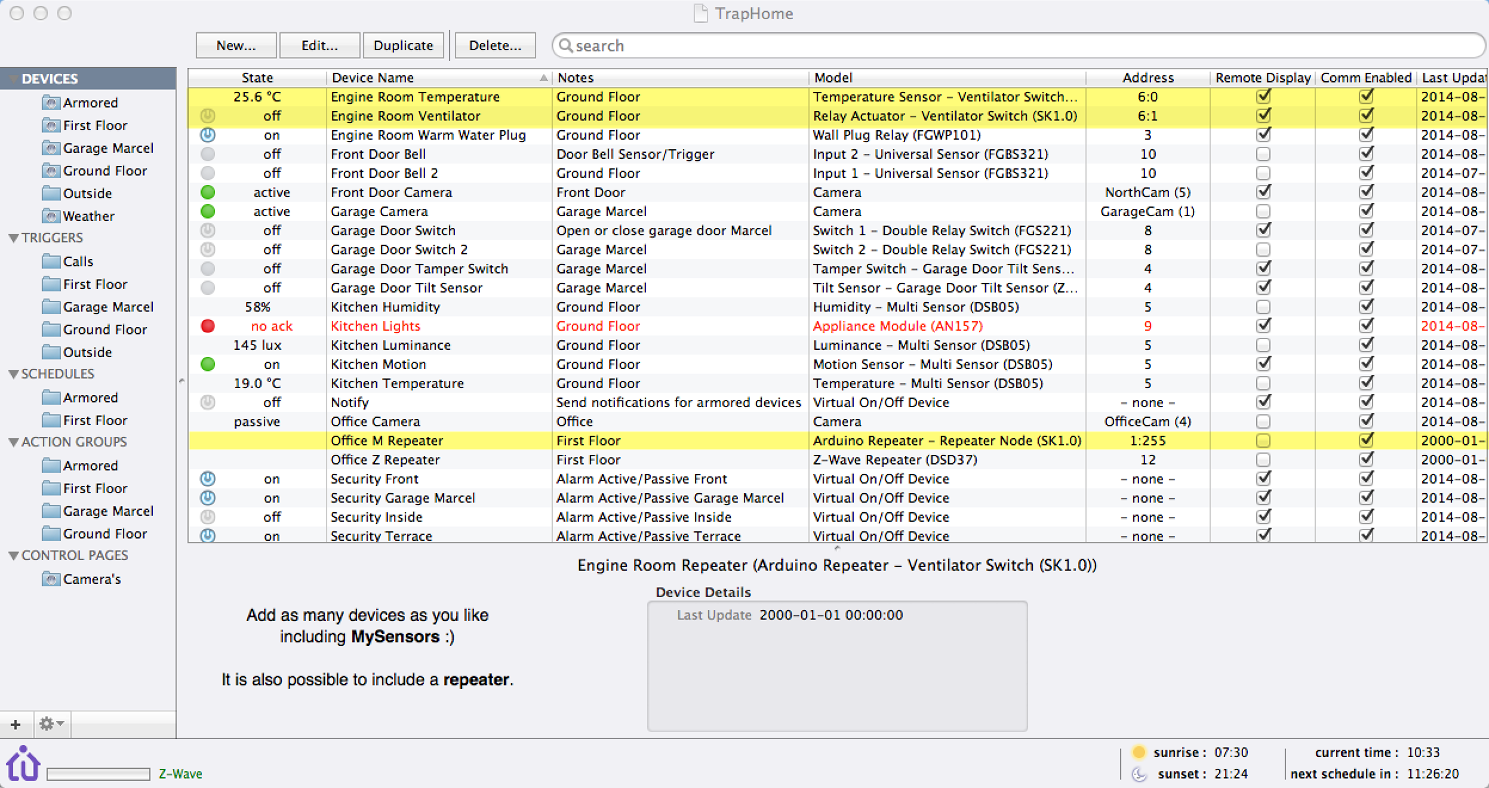This screenshot has height=788, width=1489.
Task: Click the Indigo home logo in status bar
Action: (22, 764)
